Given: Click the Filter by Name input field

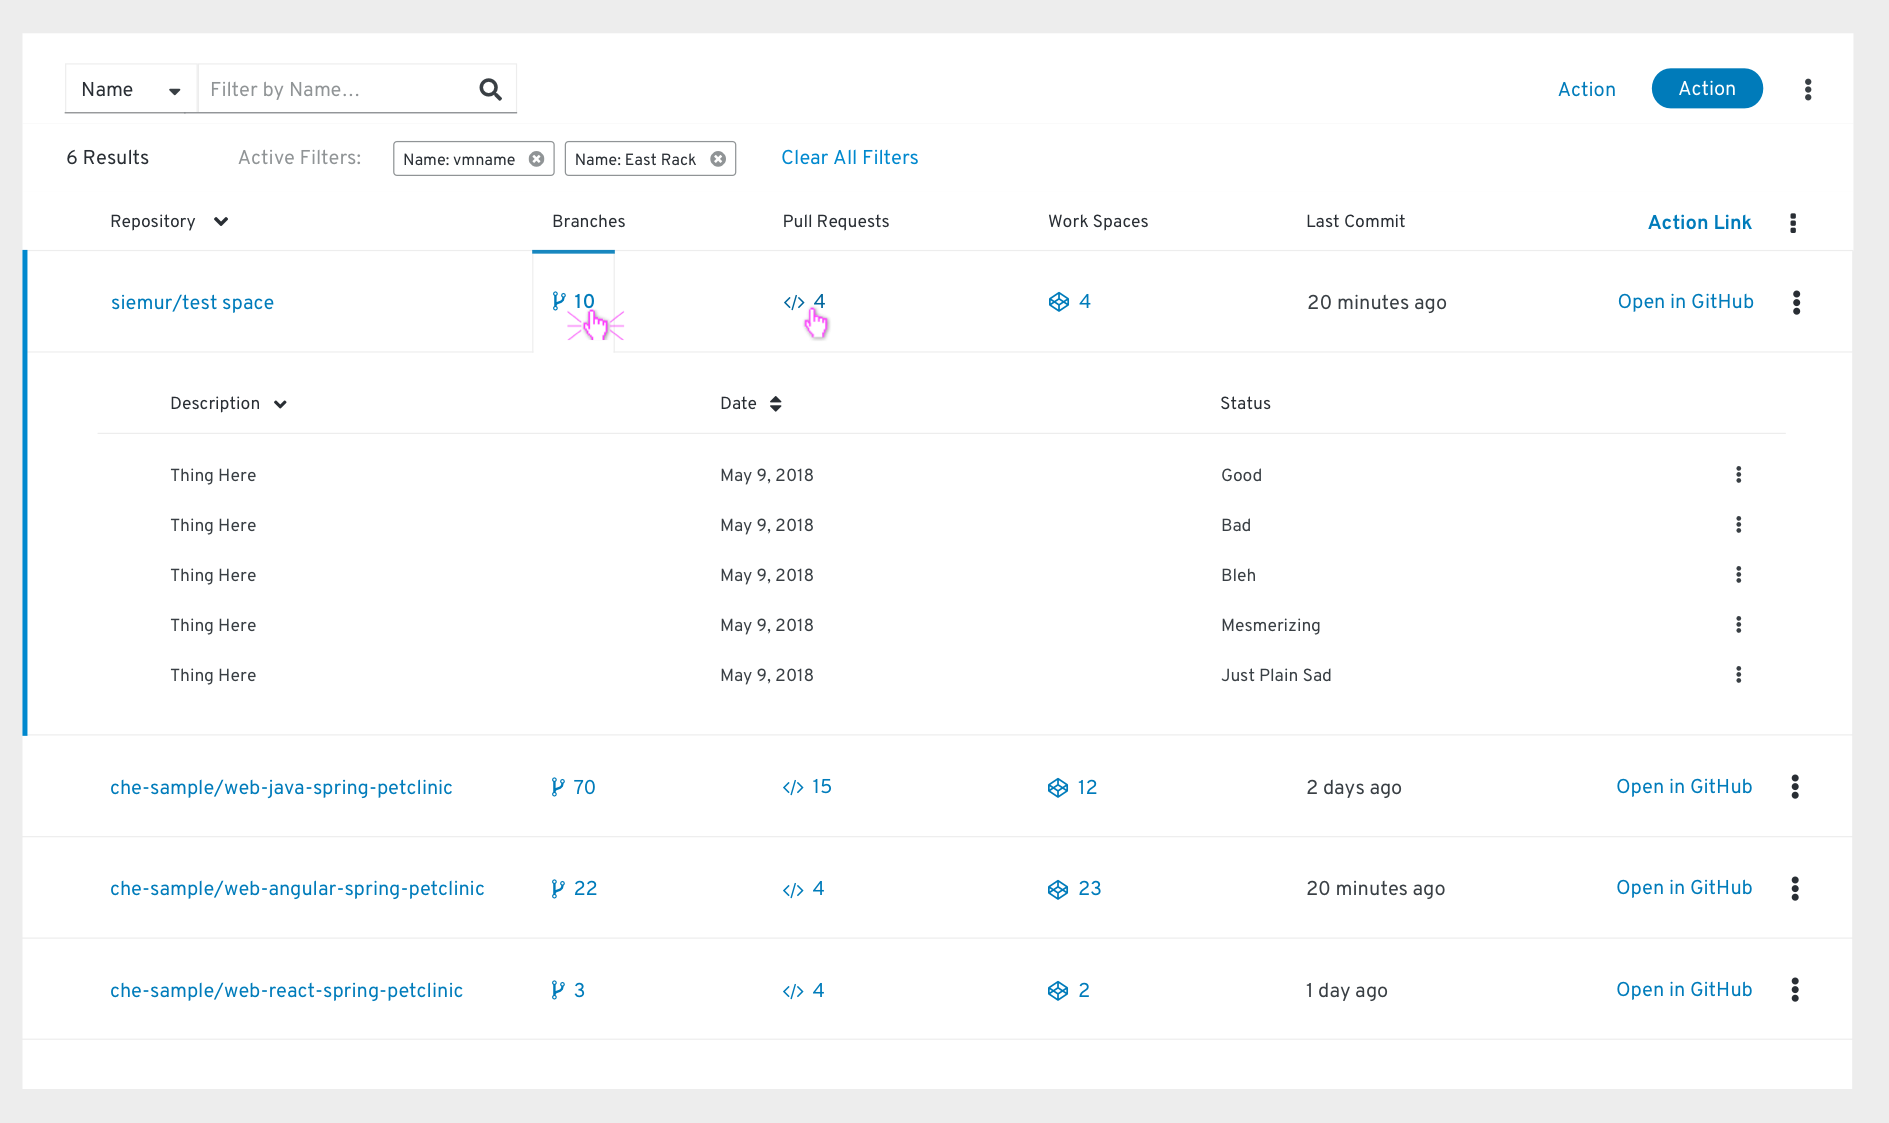Looking at the screenshot, I should click(330, 89).
